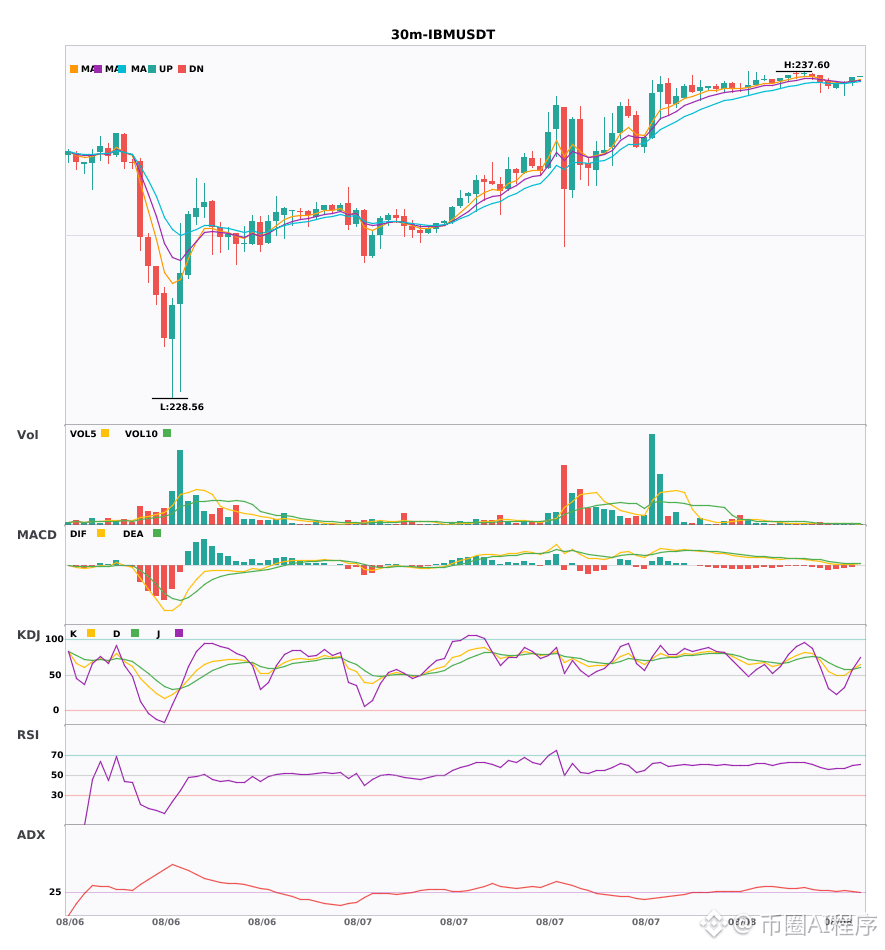The image size is (885, 950).
Task: Click the H:237.60 high price marker
Action: pos(807,65)
